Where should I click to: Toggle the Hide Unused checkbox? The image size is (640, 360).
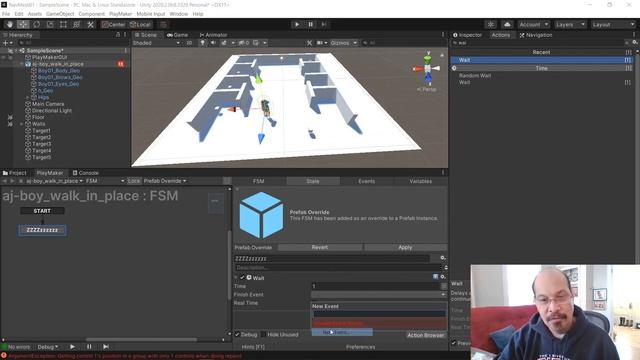click(x=263, y=334)
